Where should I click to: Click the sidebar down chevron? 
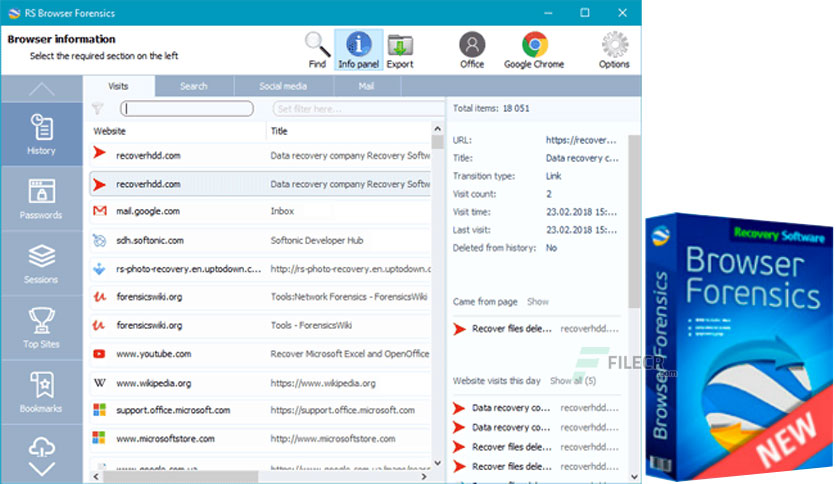coord(42,469)
